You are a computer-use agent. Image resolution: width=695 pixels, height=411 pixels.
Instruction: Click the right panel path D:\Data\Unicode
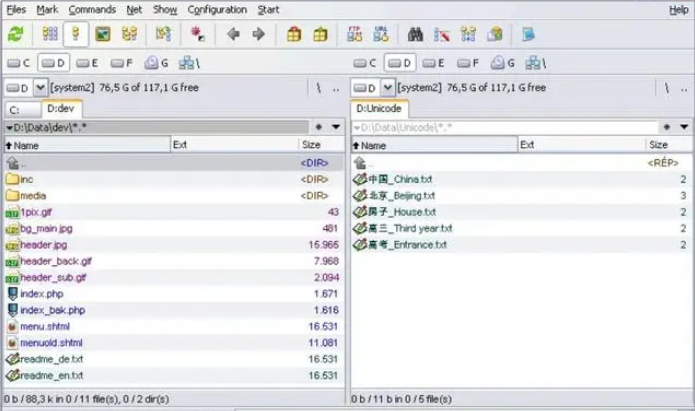point(504,128)
